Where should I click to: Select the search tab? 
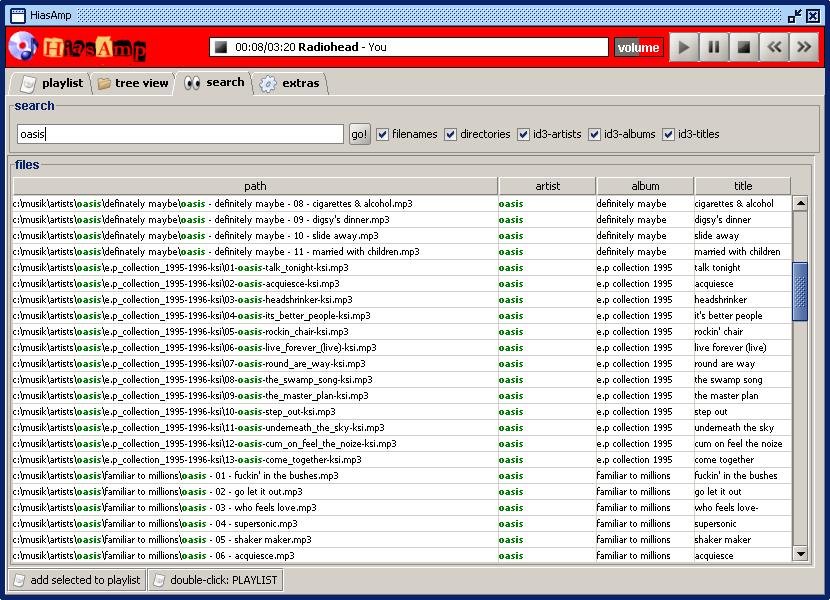214,83
